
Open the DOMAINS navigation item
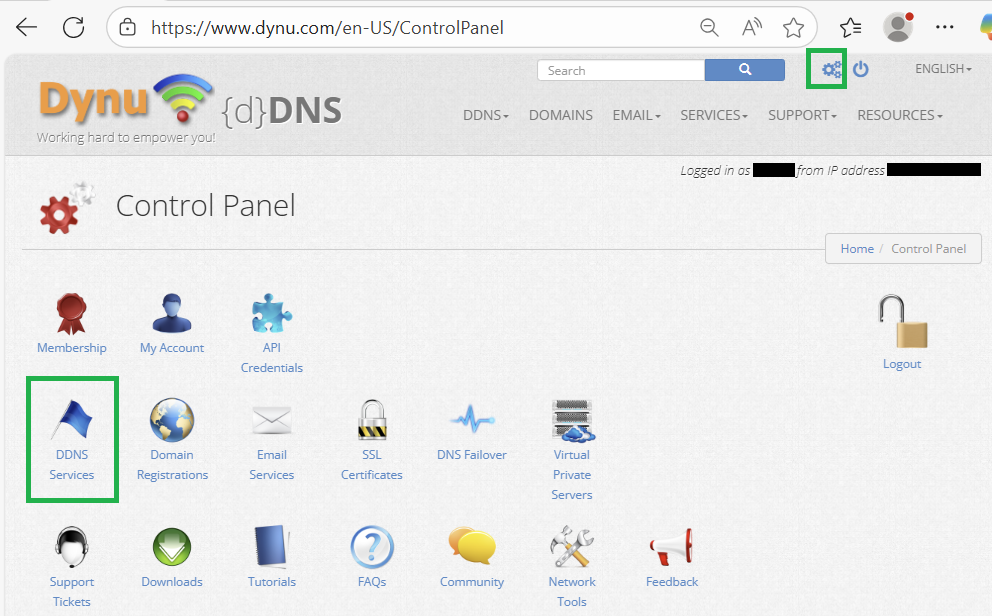[561, 115]
